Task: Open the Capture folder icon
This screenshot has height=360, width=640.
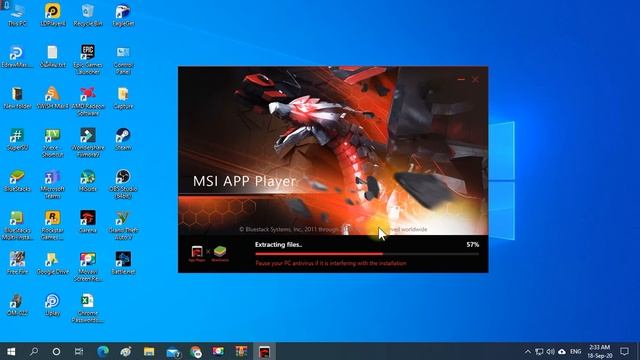Action: pos(123,98)
